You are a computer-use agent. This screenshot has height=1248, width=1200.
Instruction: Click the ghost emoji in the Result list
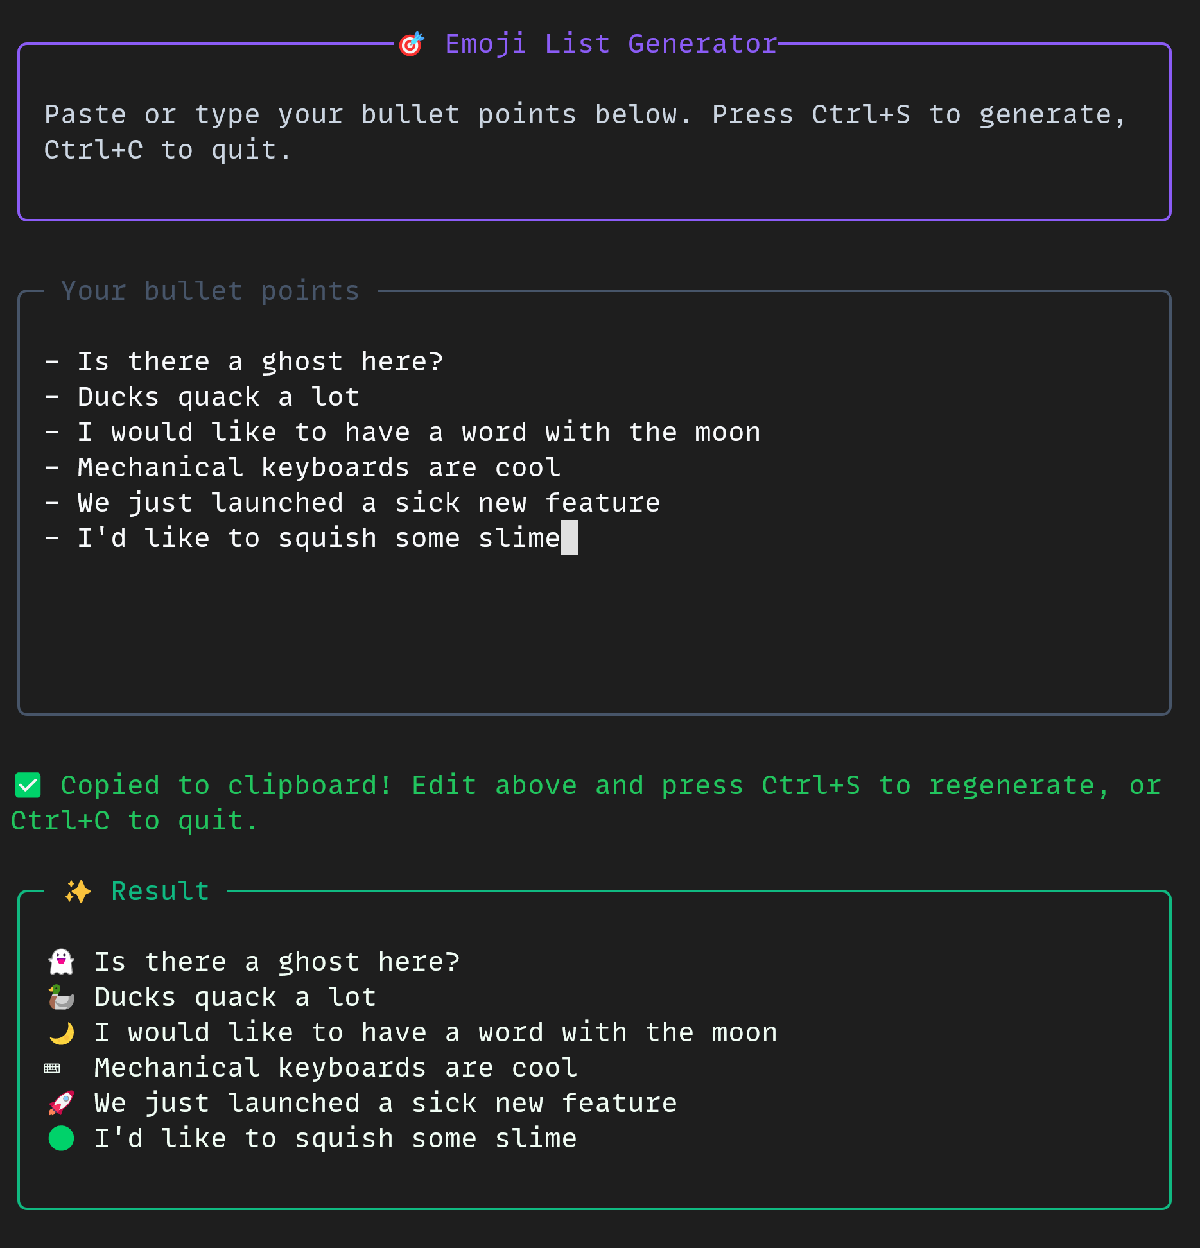click(x=60, y=961)
